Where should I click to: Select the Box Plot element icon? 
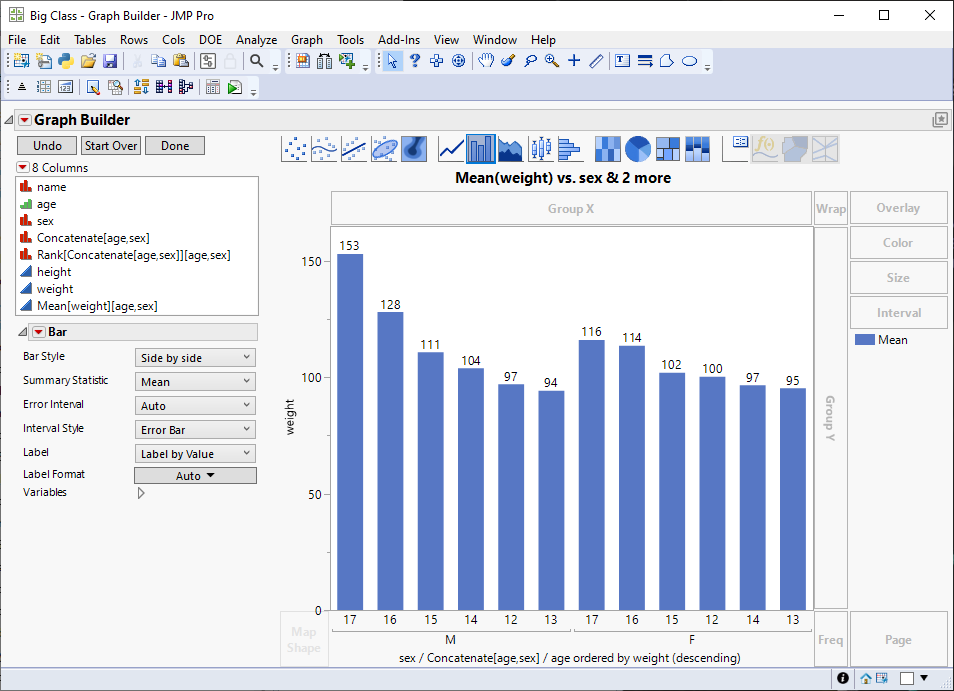coord(541,149)
